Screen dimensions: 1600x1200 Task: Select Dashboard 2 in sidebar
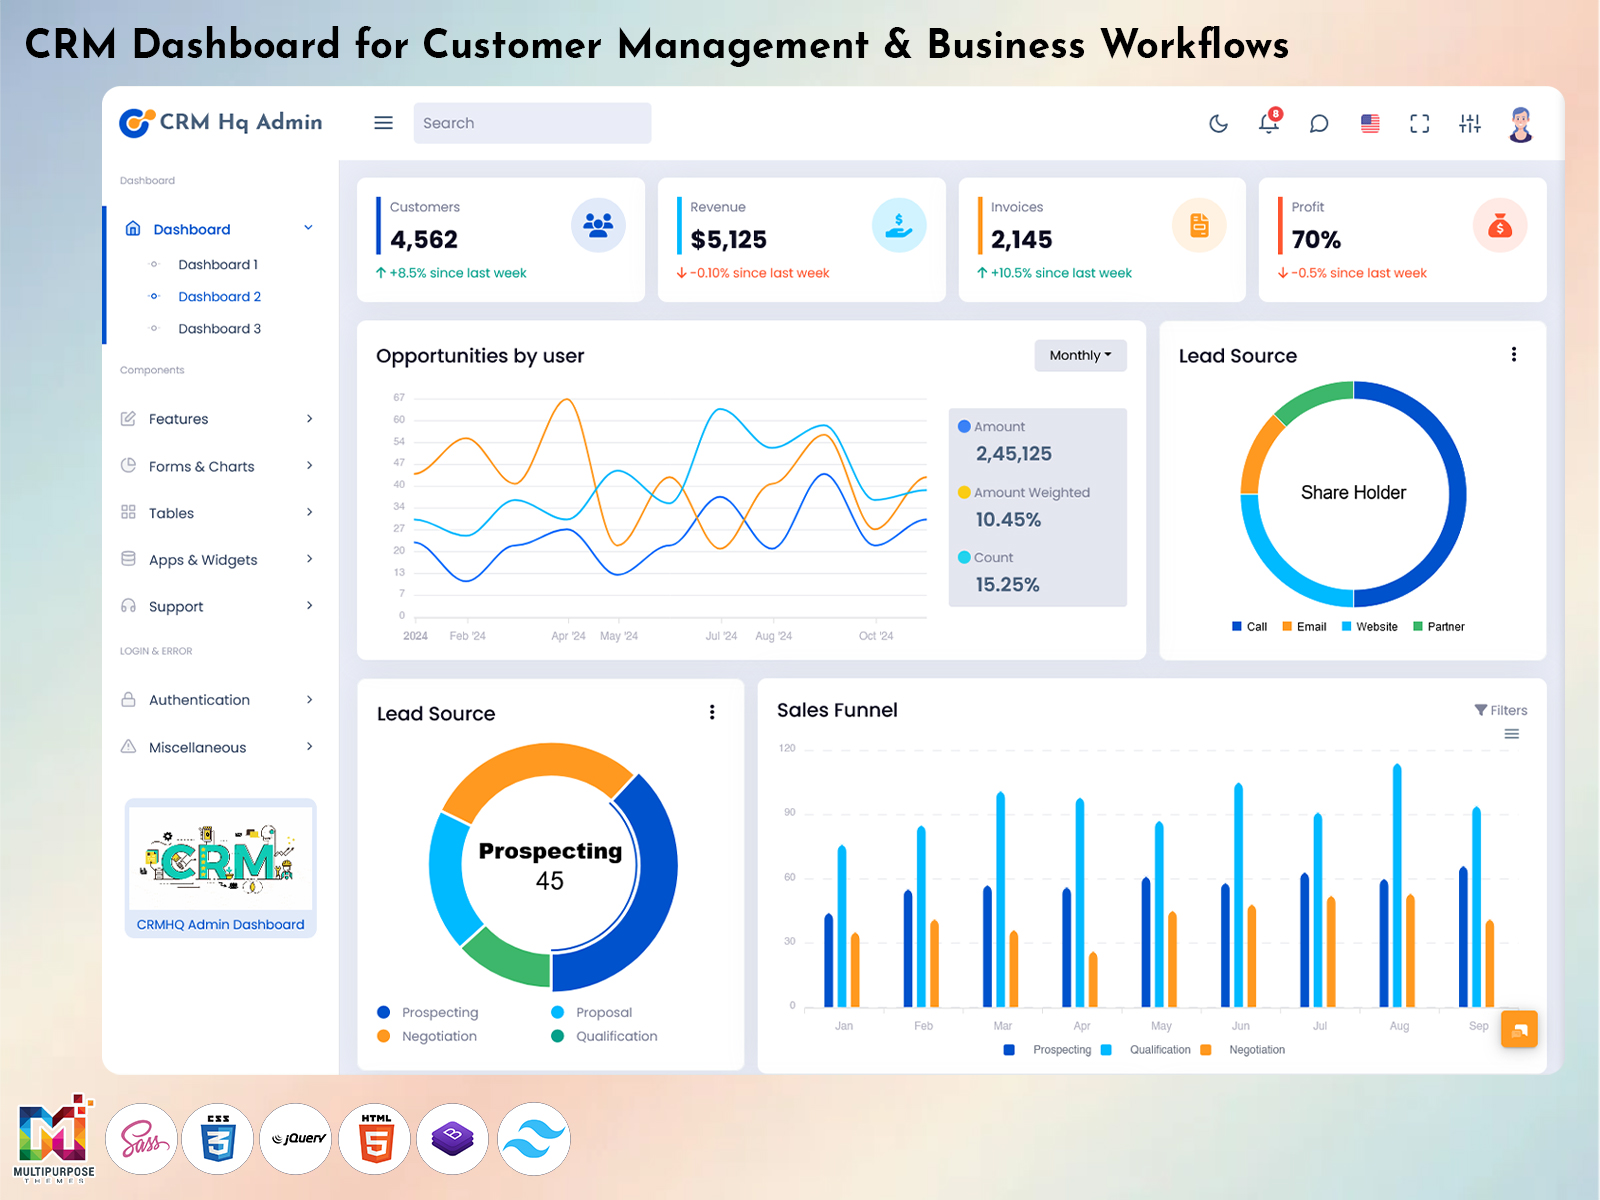[220, 297]
